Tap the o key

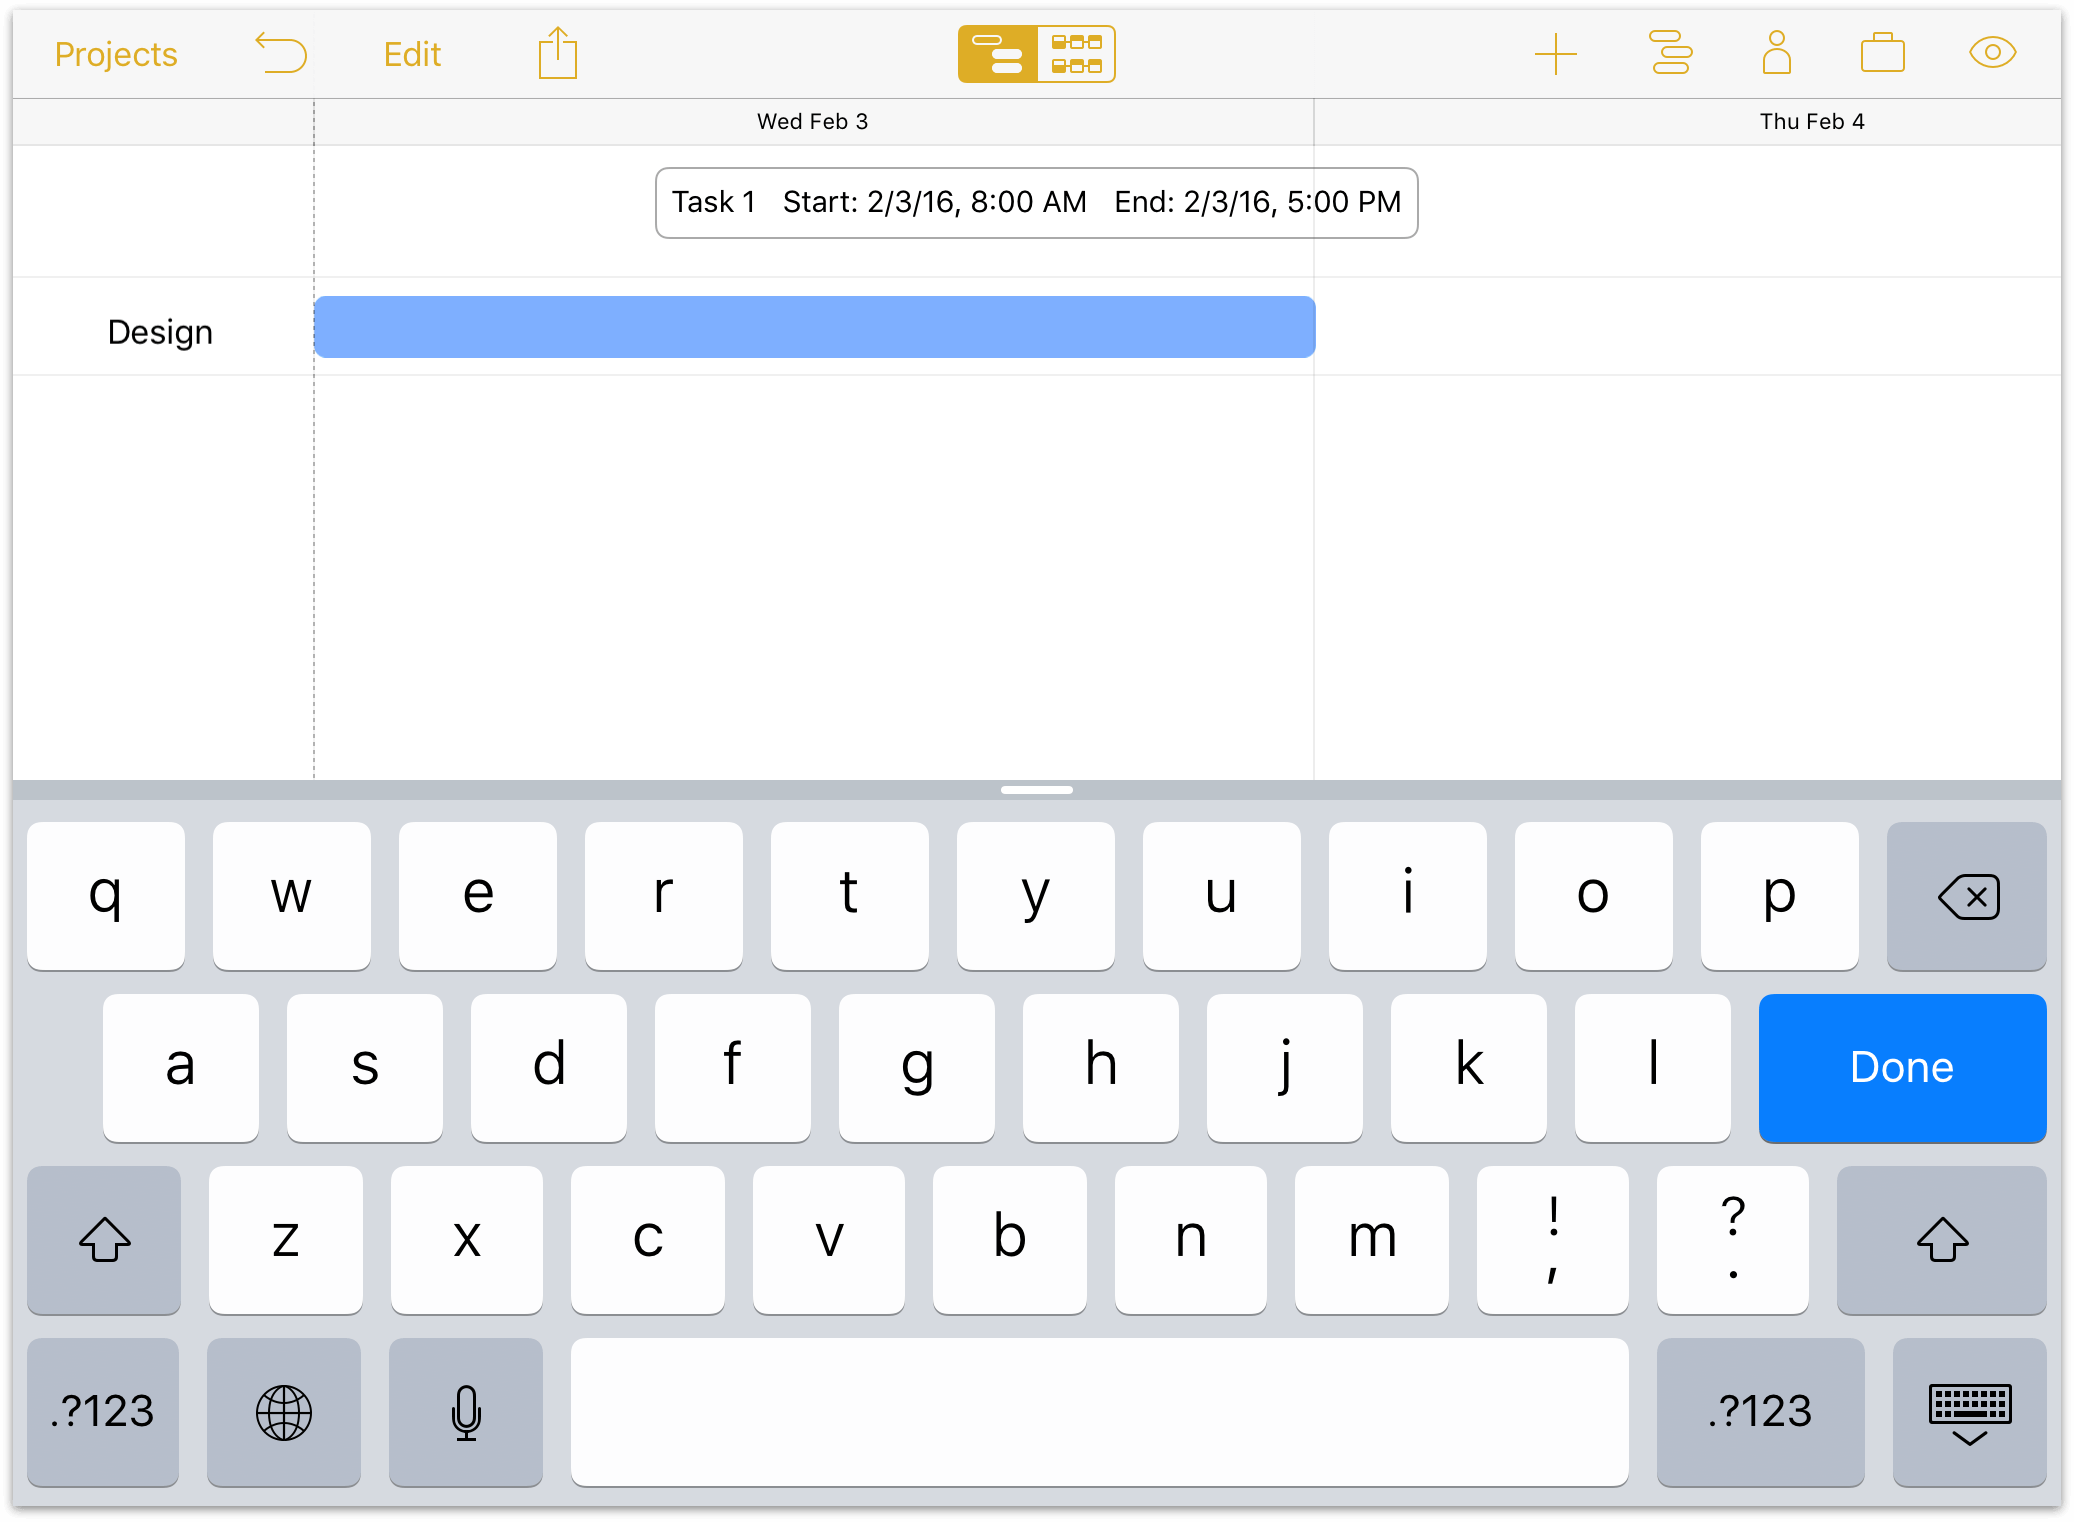pos(1594,896)
